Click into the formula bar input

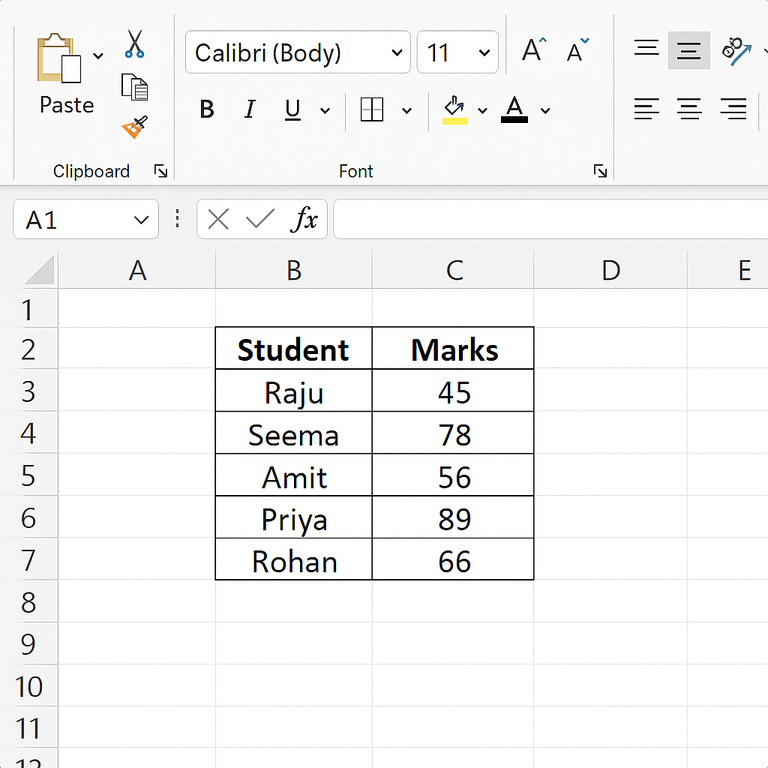tap(551, 219)
